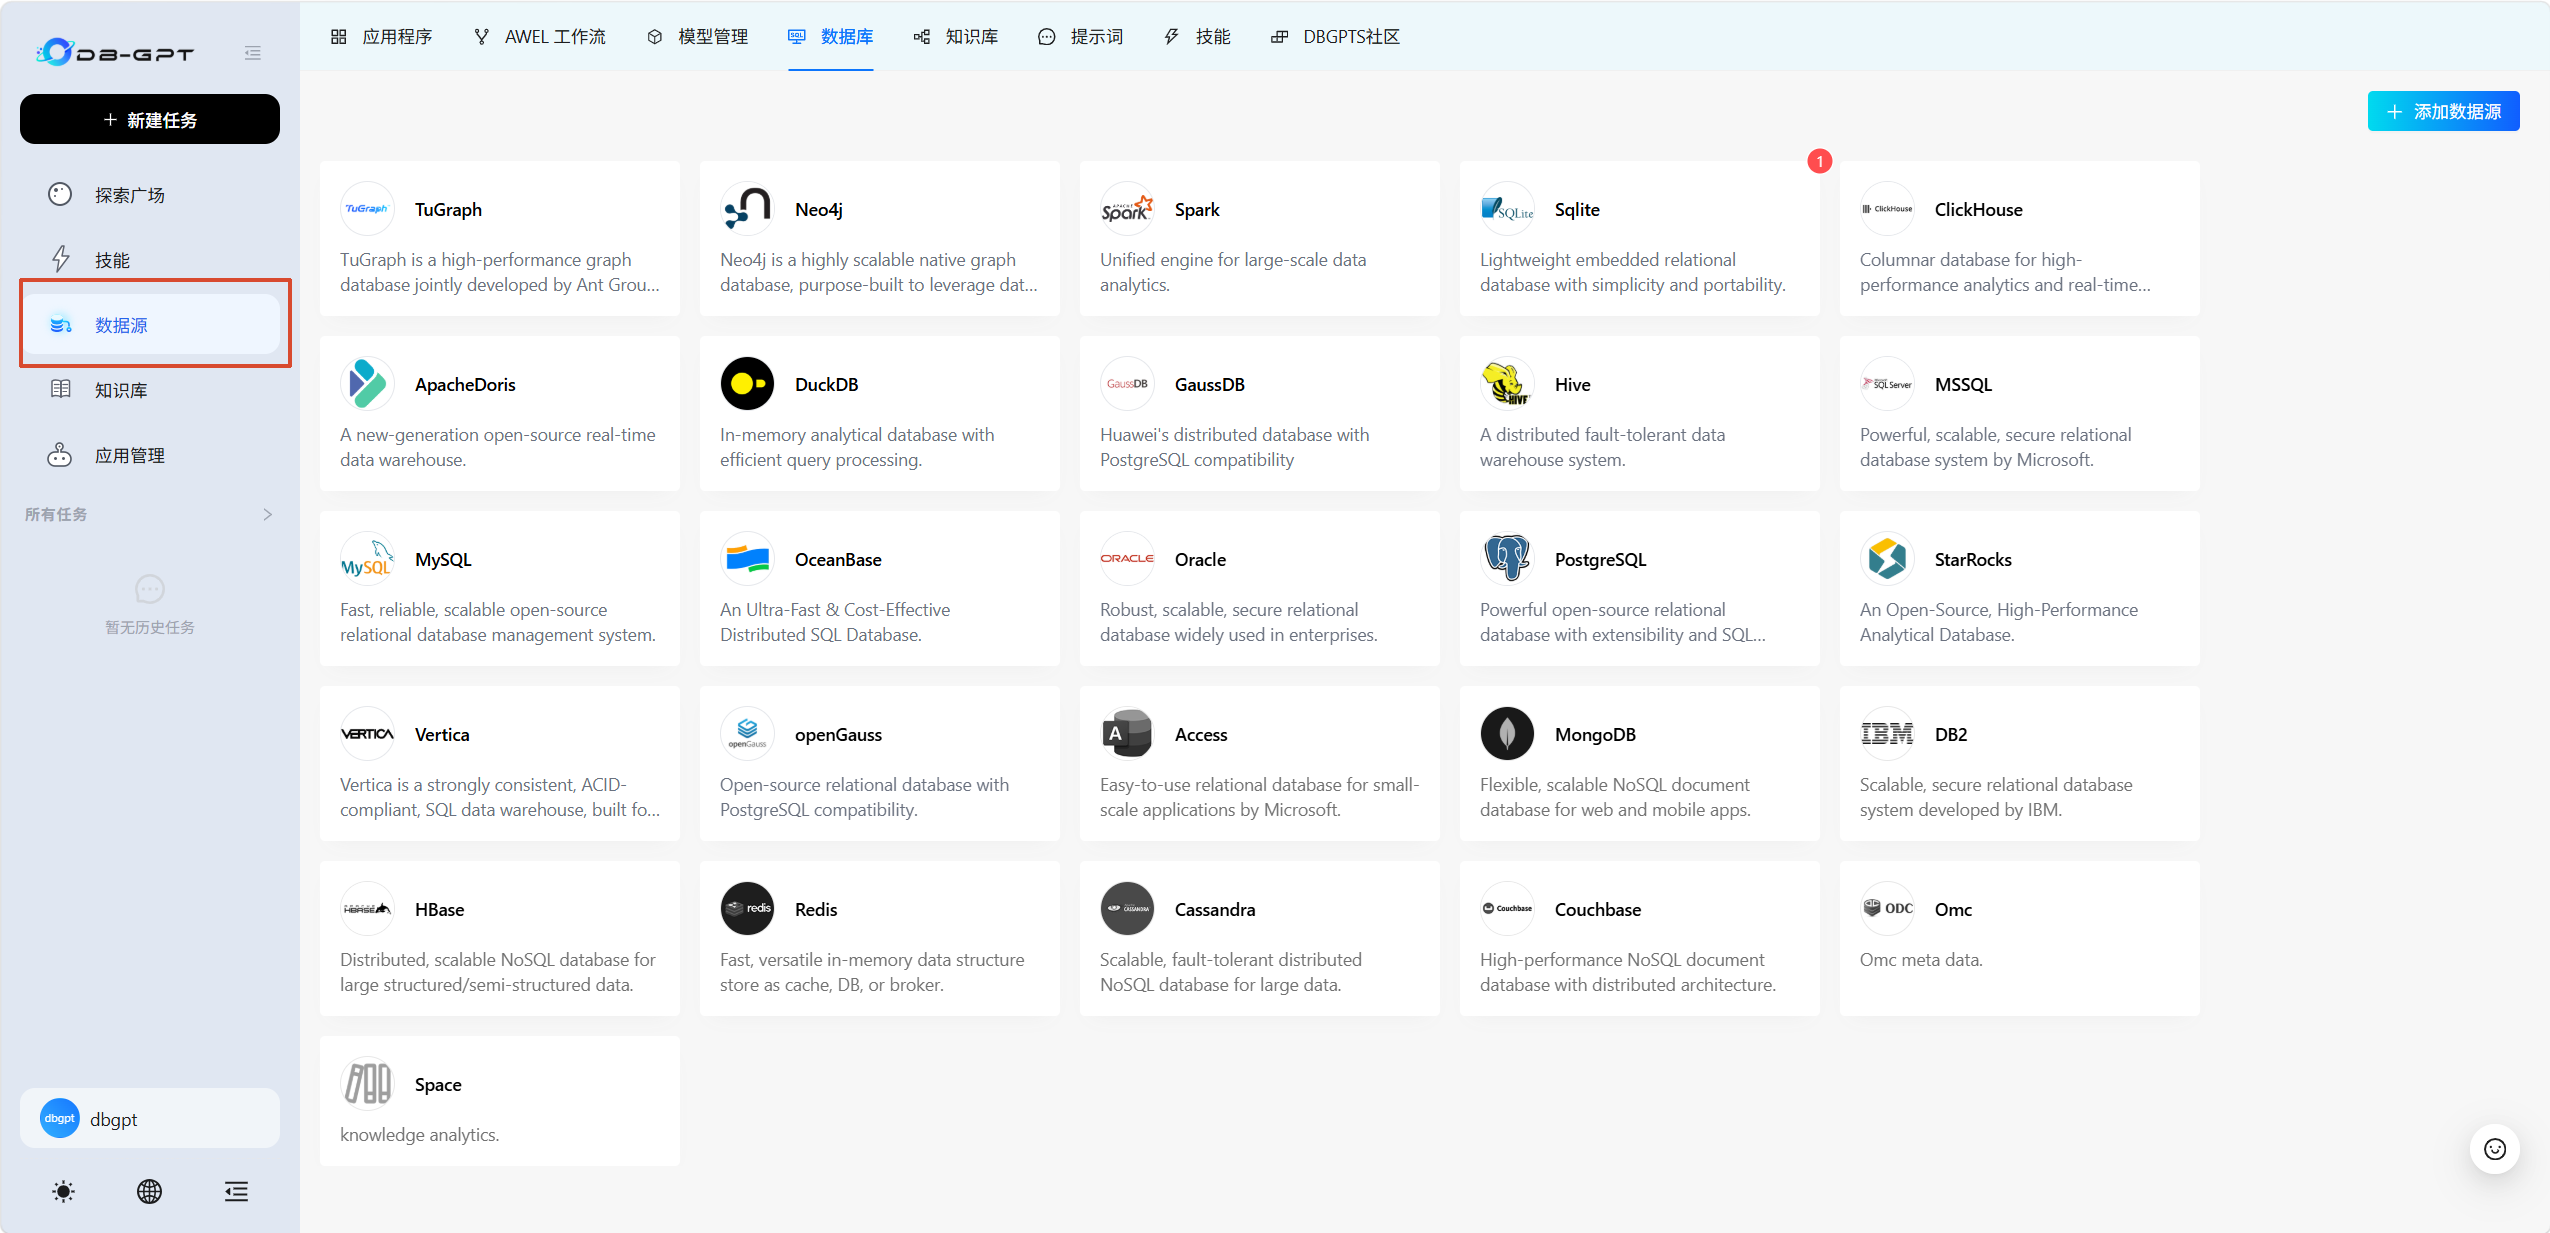Click the Hive logo icon

click(1507, 384)
